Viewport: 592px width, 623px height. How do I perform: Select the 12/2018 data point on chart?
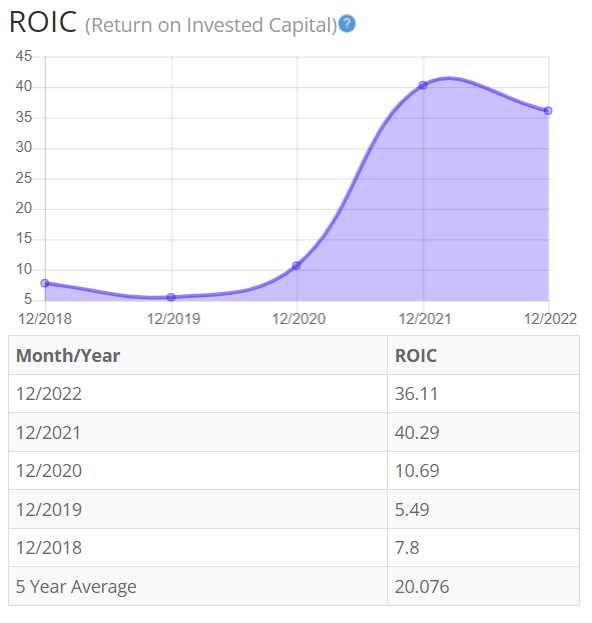point(45,283)
